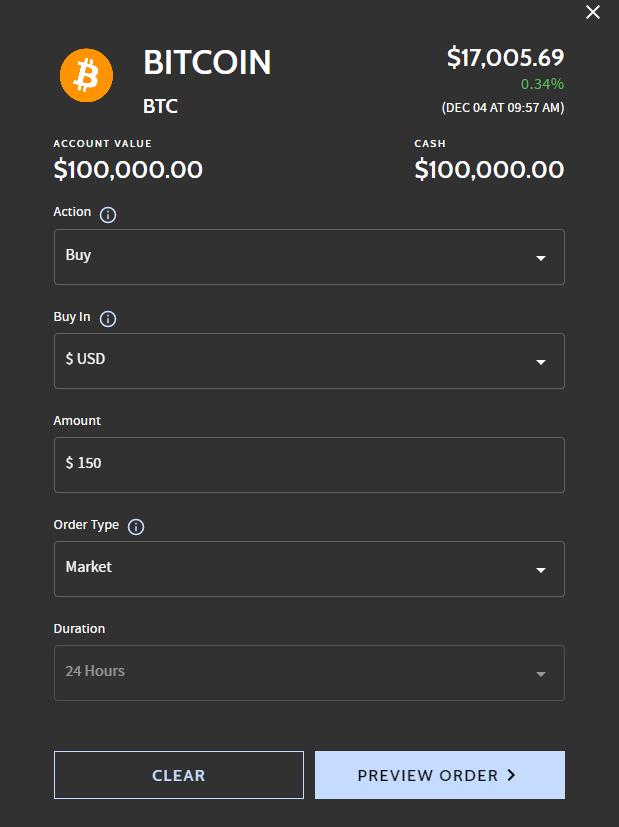Click the BTC ticker symbol text
This screenshot has height=827, width=619.
click(x=161, y=106)
